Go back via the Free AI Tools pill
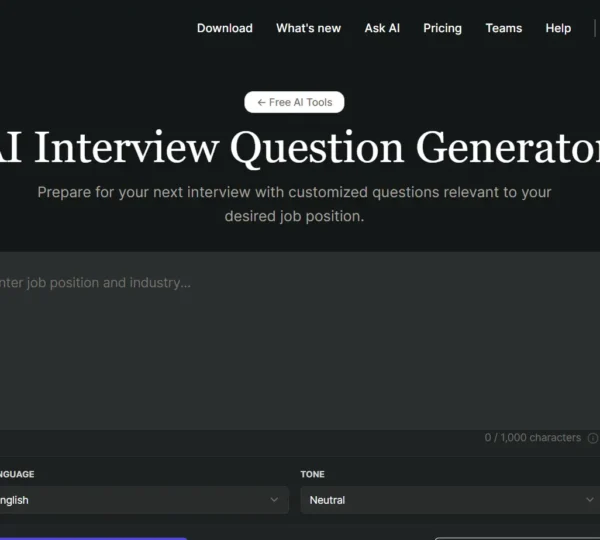This screenshot has width=600, height=540. click(x=295, y=102)
